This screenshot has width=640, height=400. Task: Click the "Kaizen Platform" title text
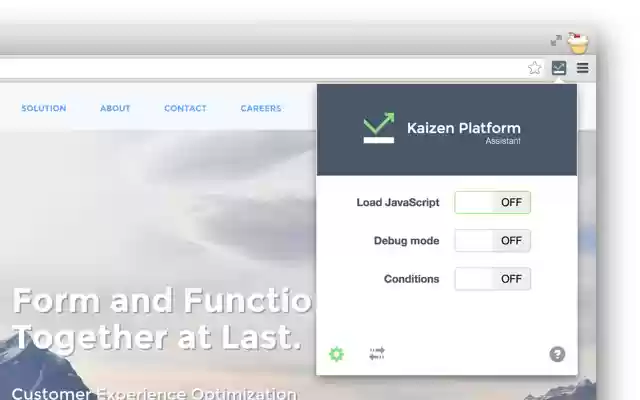tap(464, 128)
